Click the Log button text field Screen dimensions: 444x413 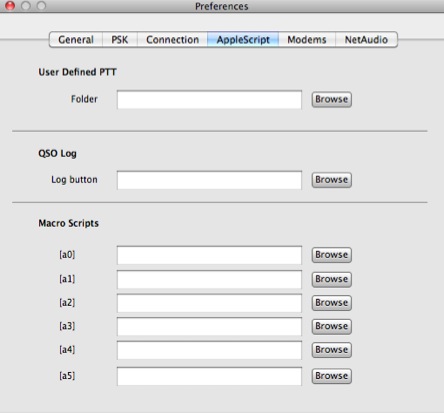click(209, 180)
